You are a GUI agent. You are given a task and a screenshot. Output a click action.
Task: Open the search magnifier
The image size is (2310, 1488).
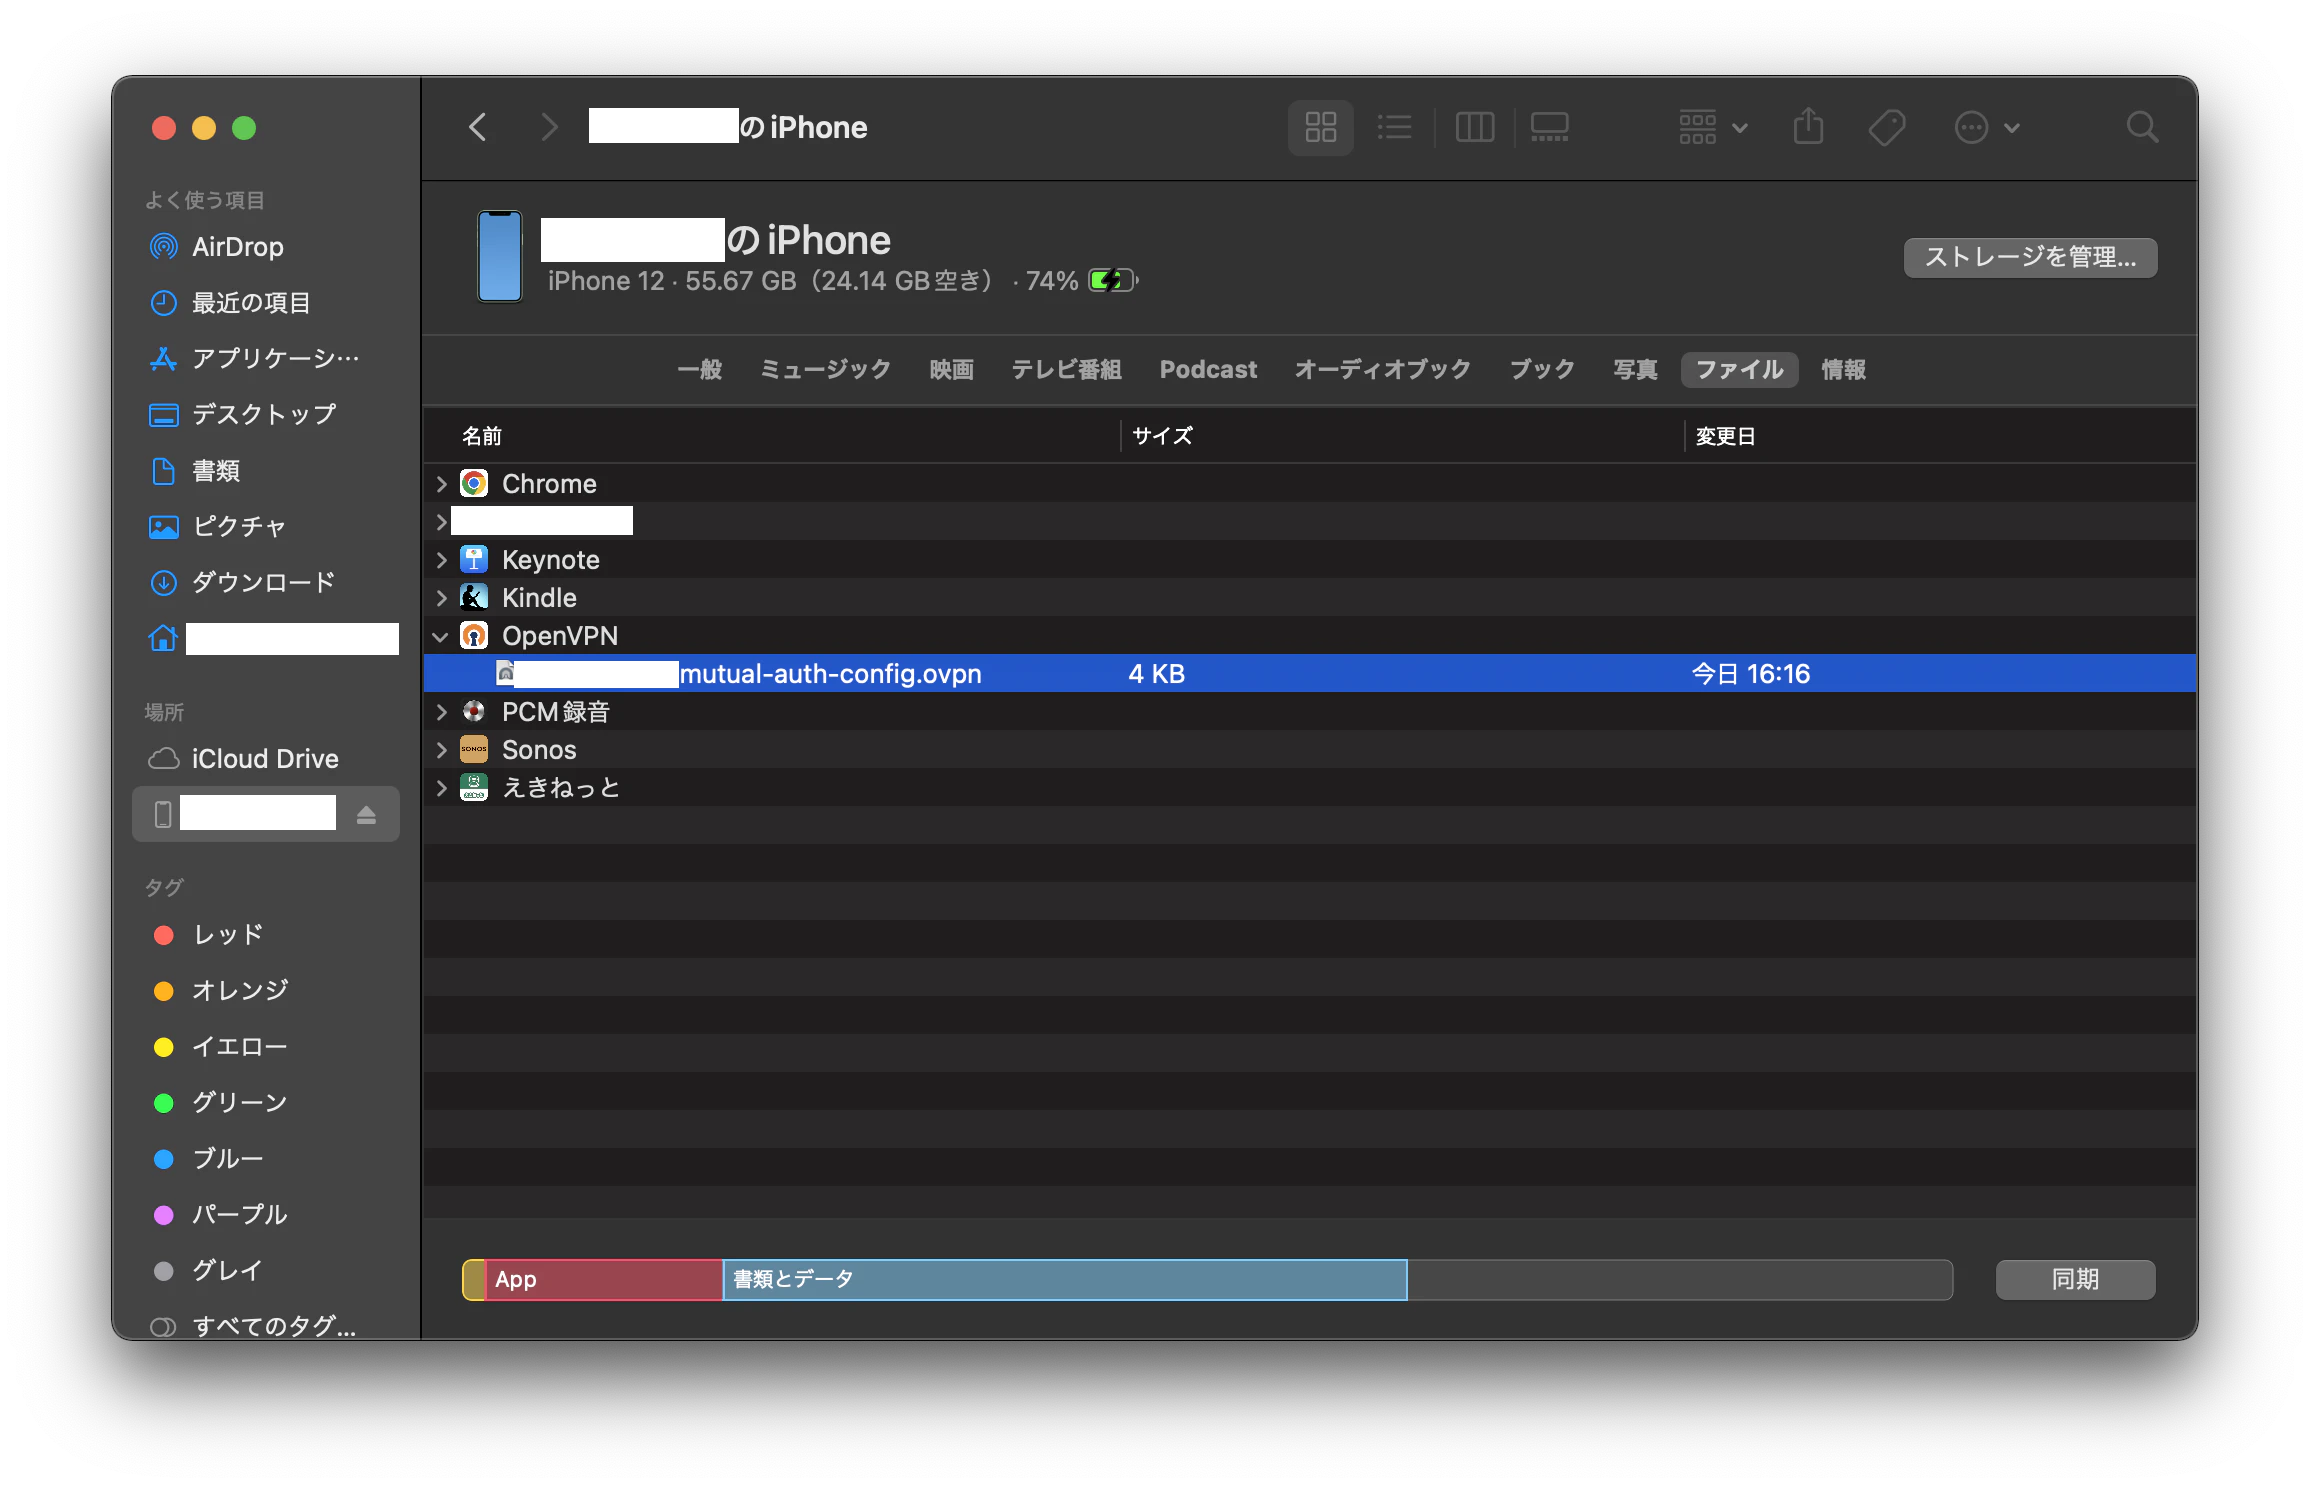tap(2141, 127)
